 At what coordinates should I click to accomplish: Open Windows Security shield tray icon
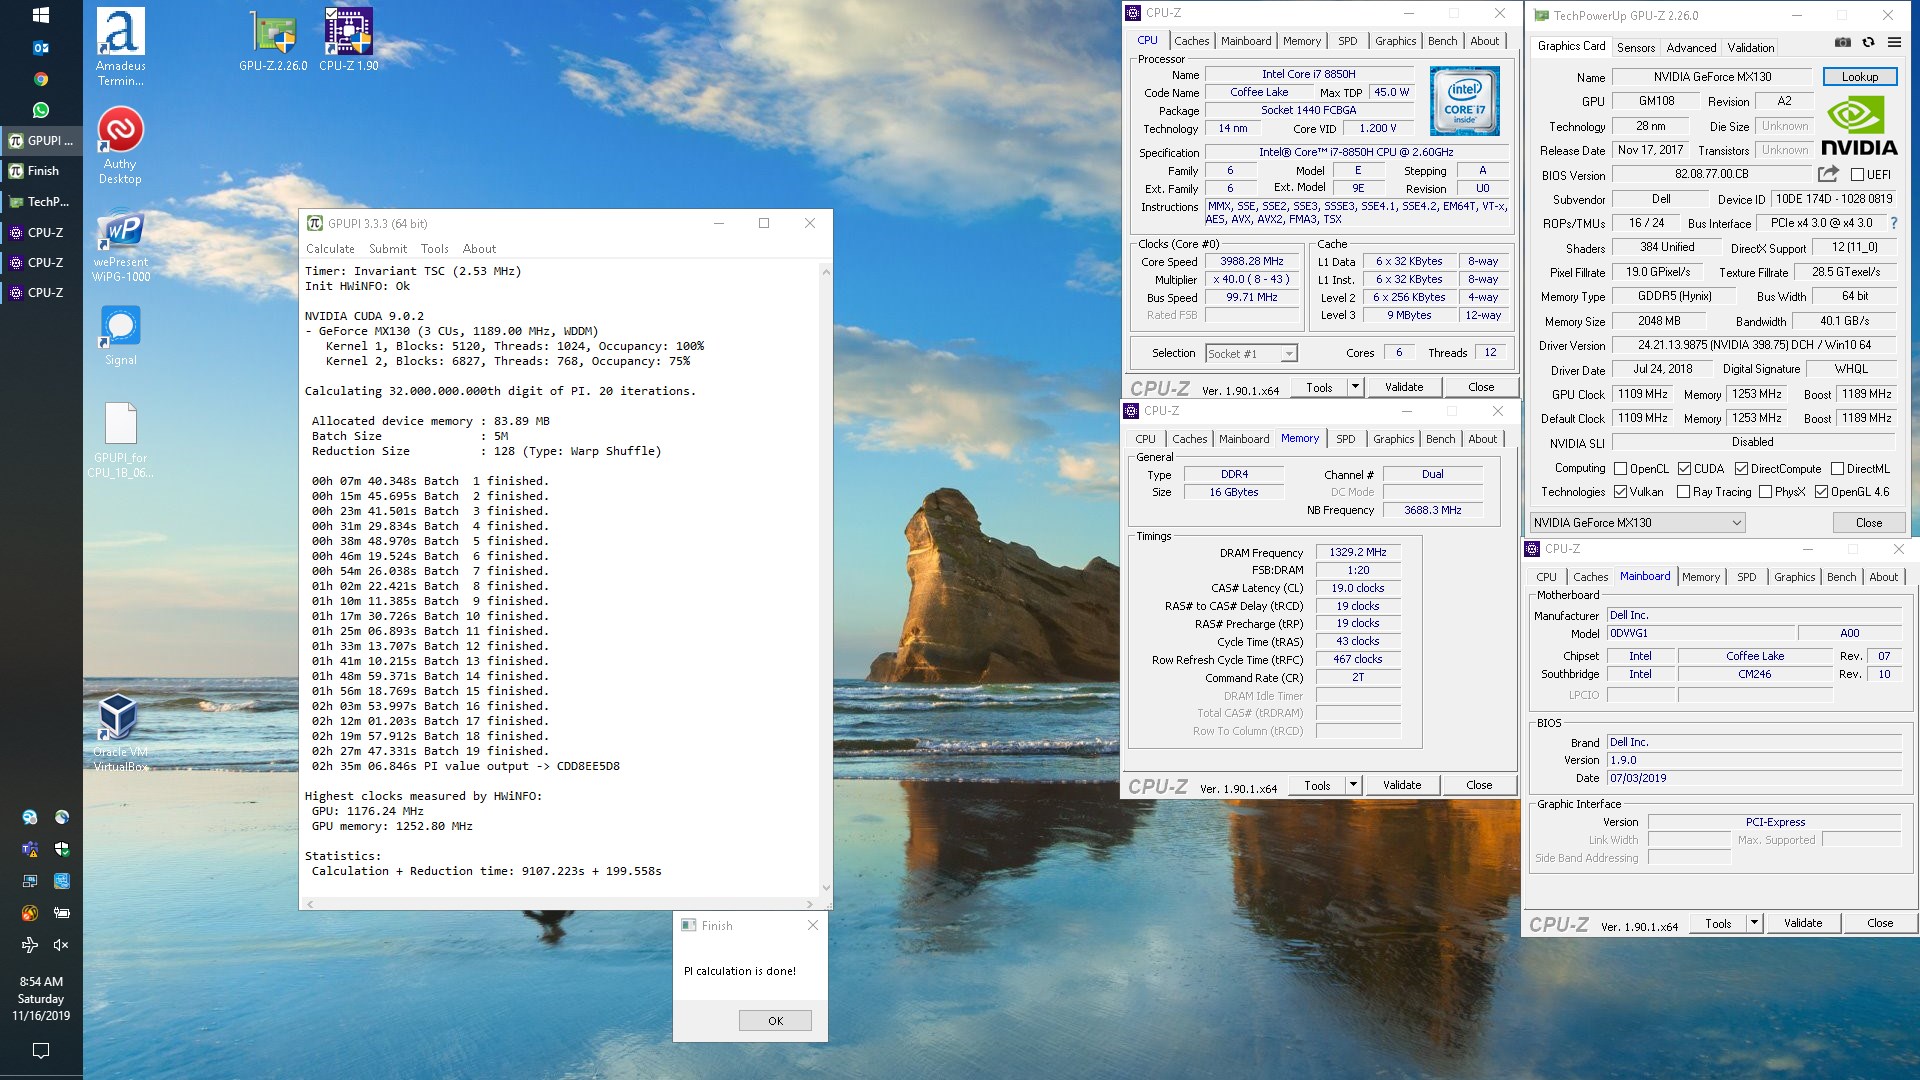click(61, 849)
